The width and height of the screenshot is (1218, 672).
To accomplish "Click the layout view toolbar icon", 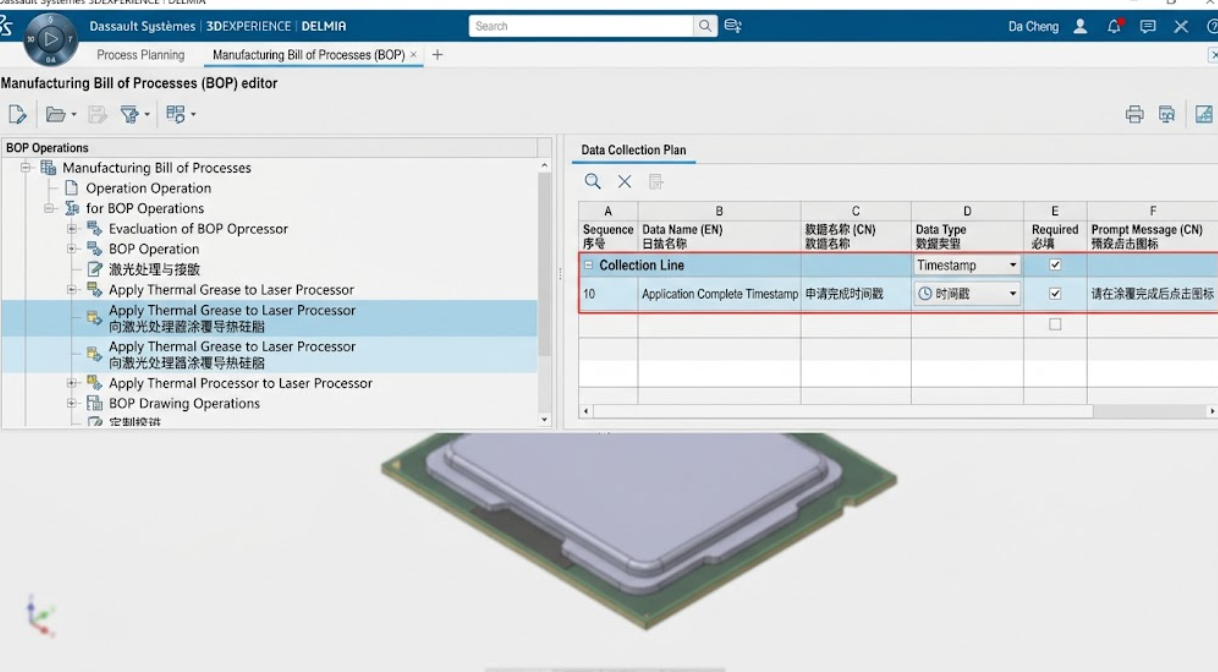I will tap(175, 115).
